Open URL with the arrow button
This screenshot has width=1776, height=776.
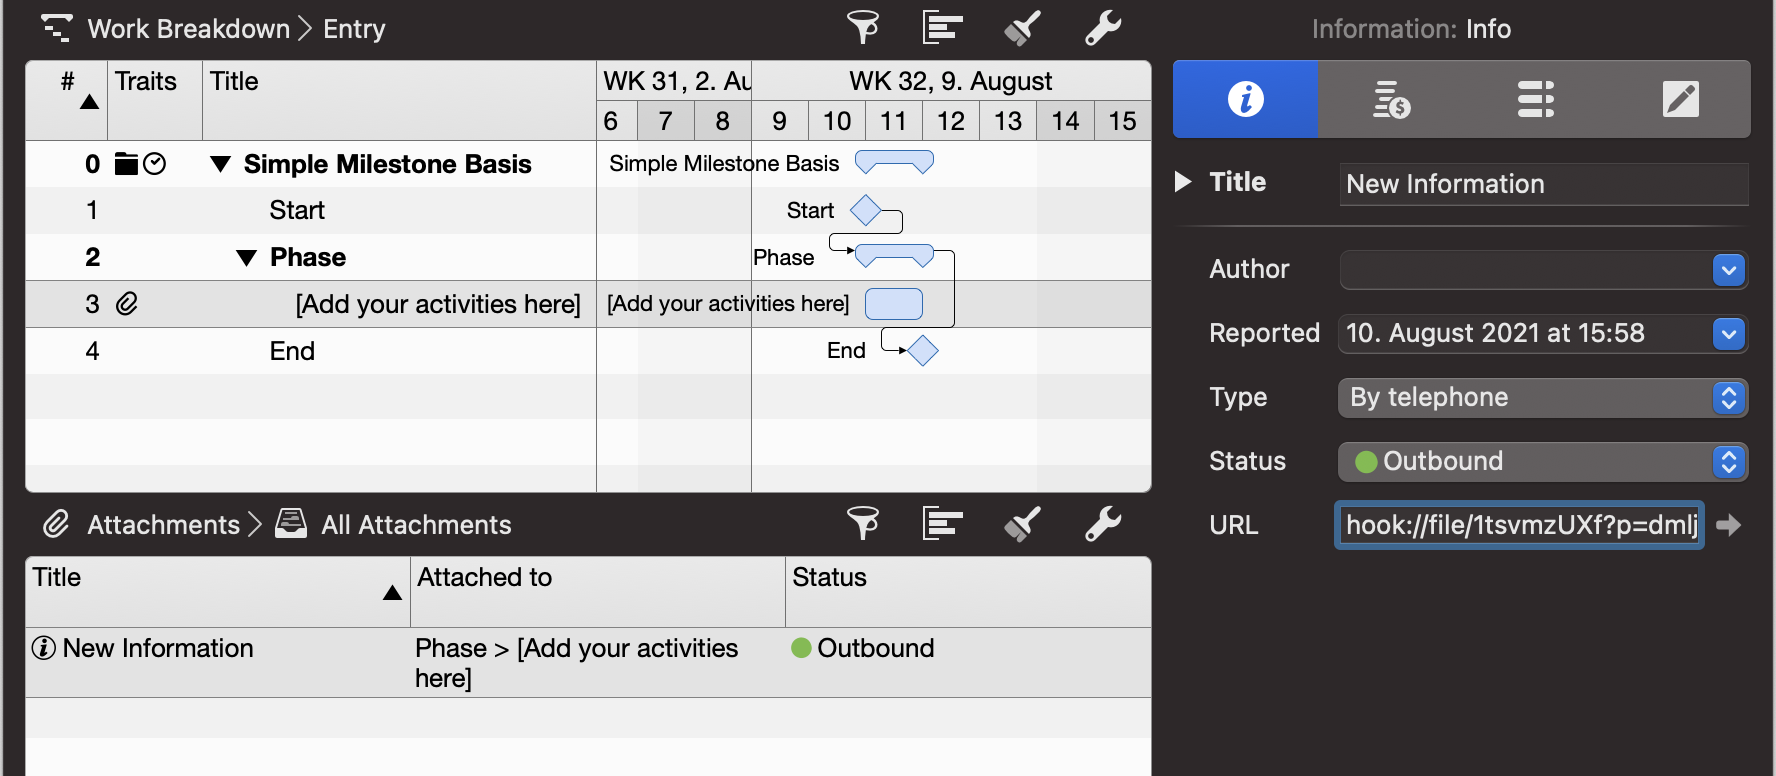1729,525
